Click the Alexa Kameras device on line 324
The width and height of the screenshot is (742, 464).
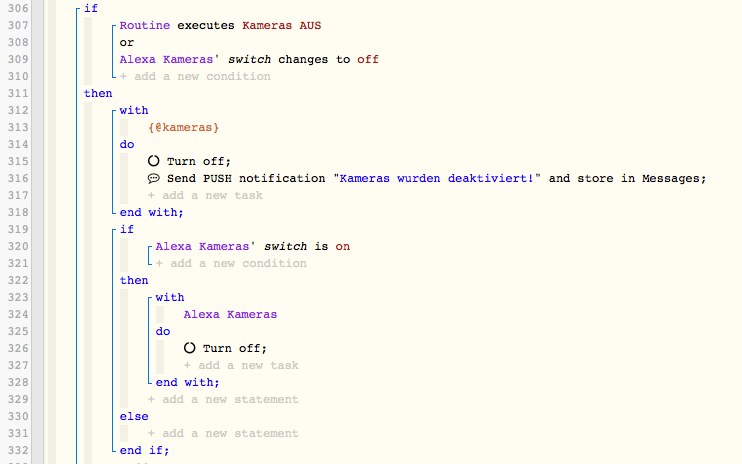(230, 315)
